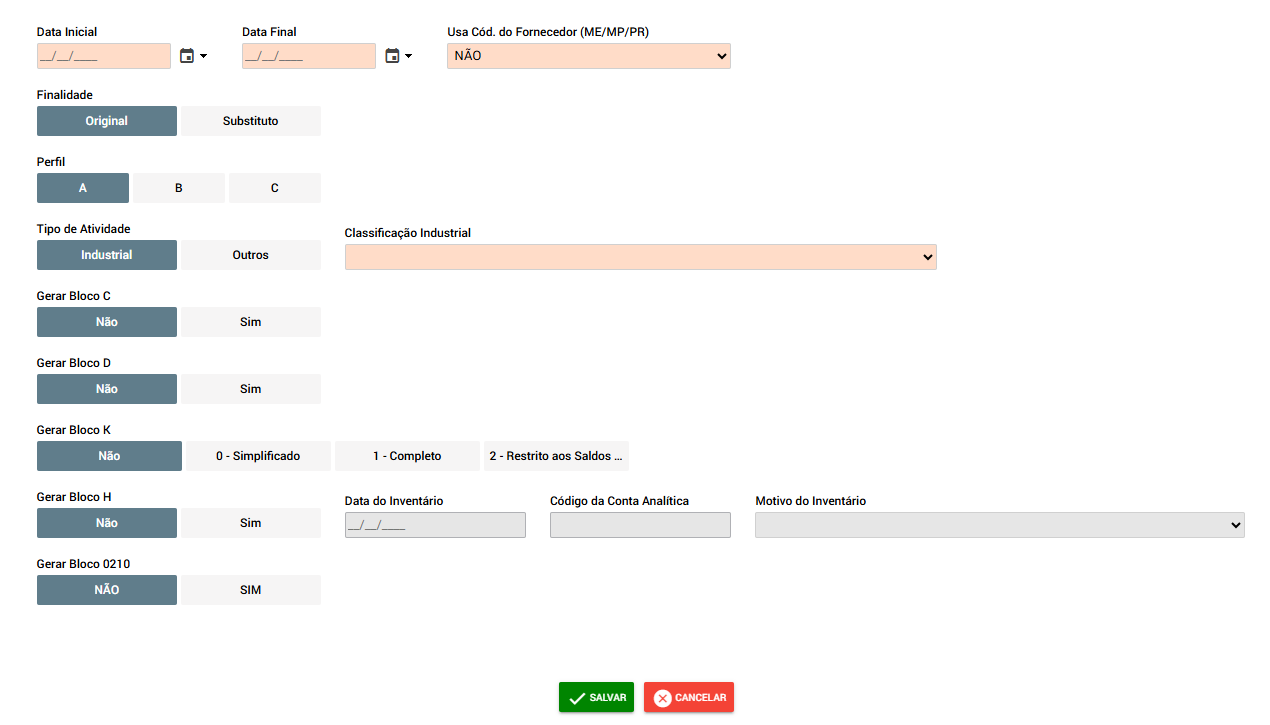Turn on SIM for Gerar Bloco 0210

coord(250,590)
